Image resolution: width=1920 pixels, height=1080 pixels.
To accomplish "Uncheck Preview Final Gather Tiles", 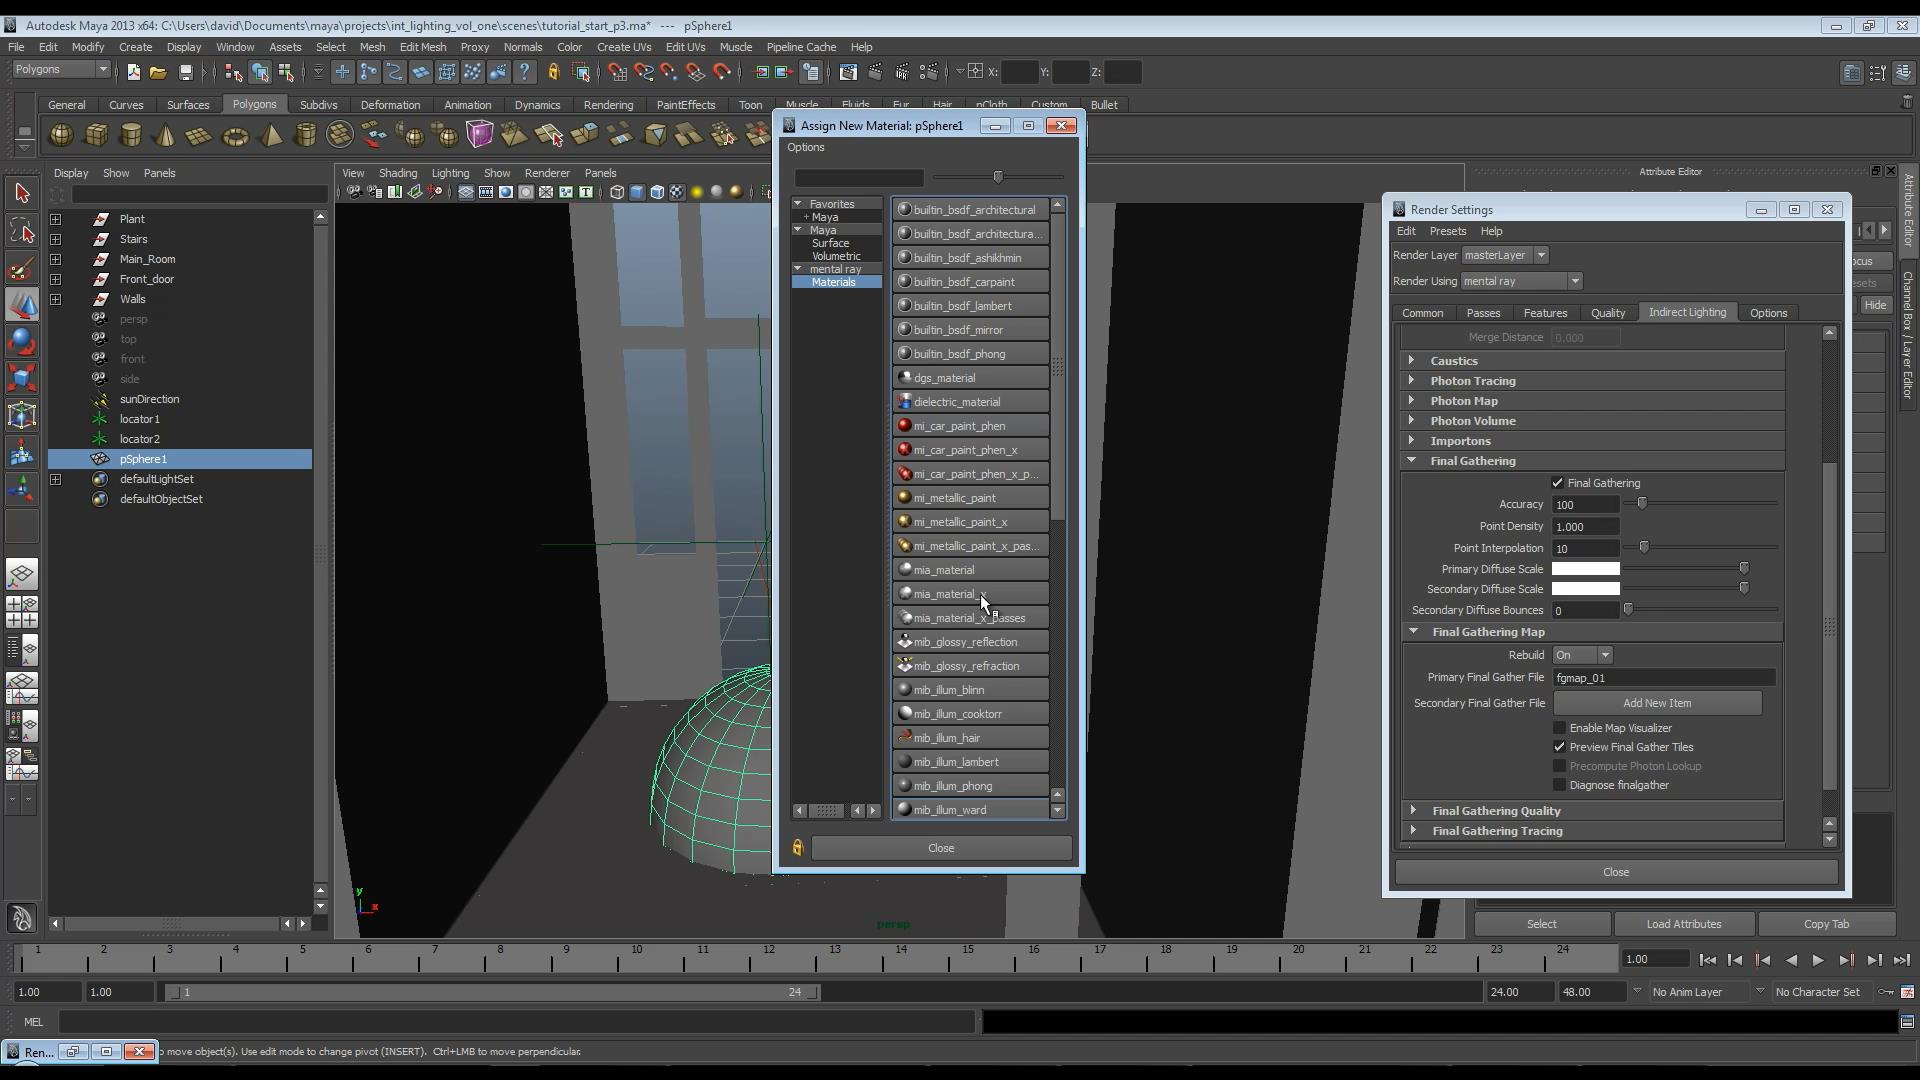I will [x=1559, y=747].
